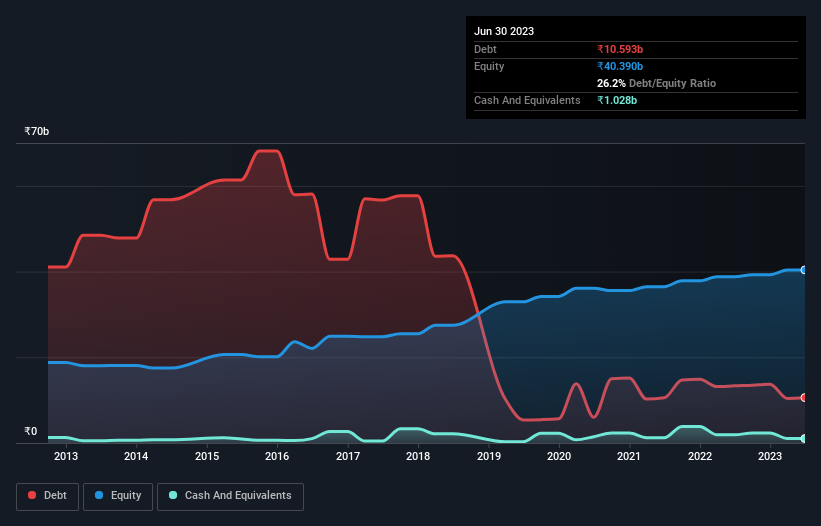The width and height of the screenshot is (821, 526).
Task: Click the 2023 x-axis label
Action: pos(770,456)
